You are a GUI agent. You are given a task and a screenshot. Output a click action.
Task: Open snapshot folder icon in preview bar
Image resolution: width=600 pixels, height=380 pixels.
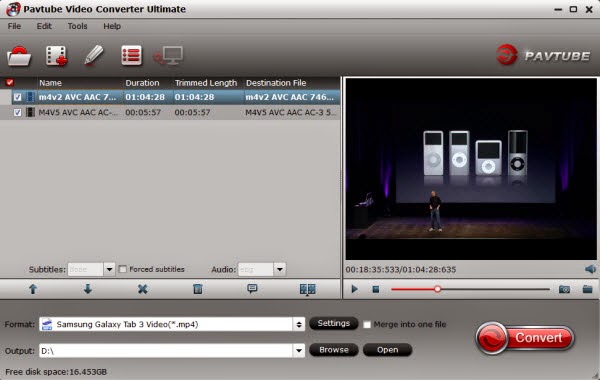(587, 289)
